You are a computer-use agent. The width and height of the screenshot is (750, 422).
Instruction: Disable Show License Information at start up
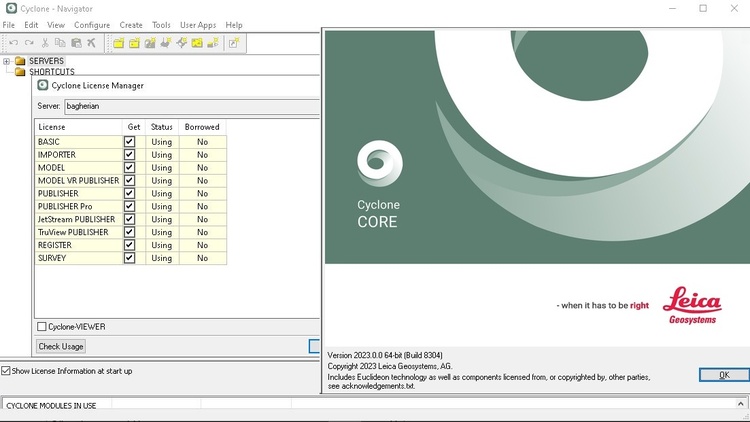tap(6, 371)
